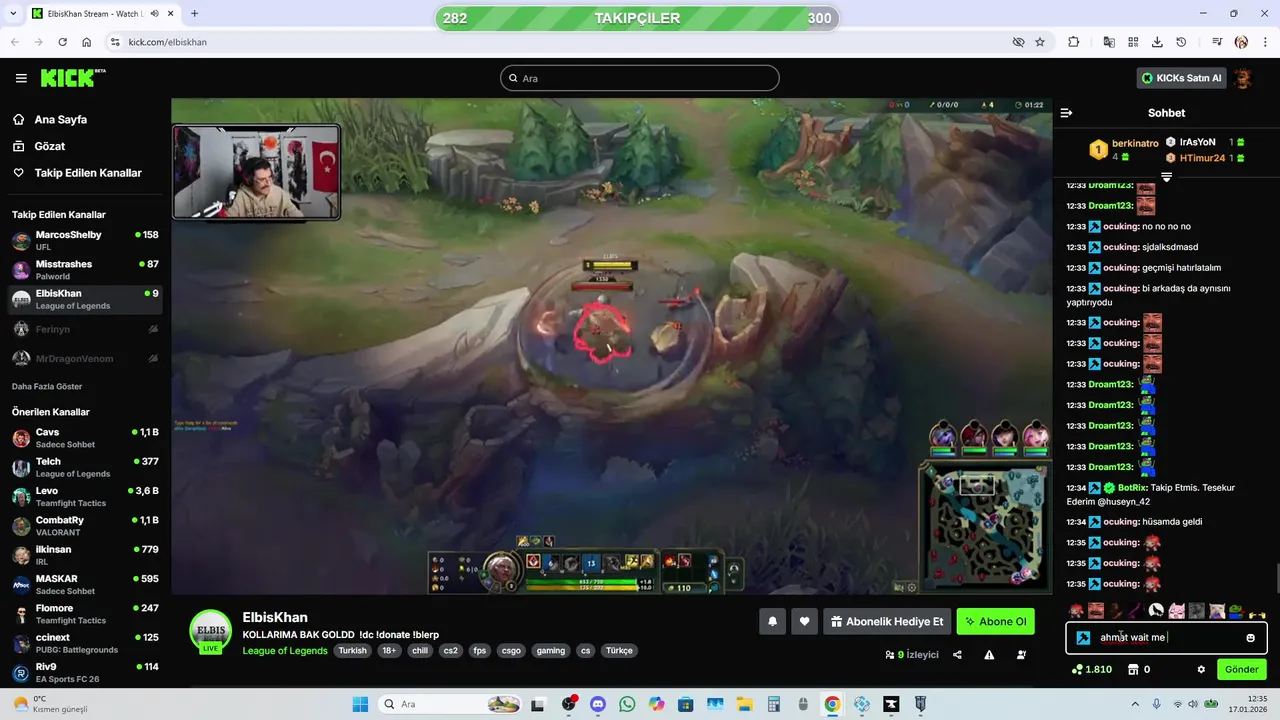Select offline channel Ferinyn
This screenshot has width=1280, height=720.
[85, 329]
